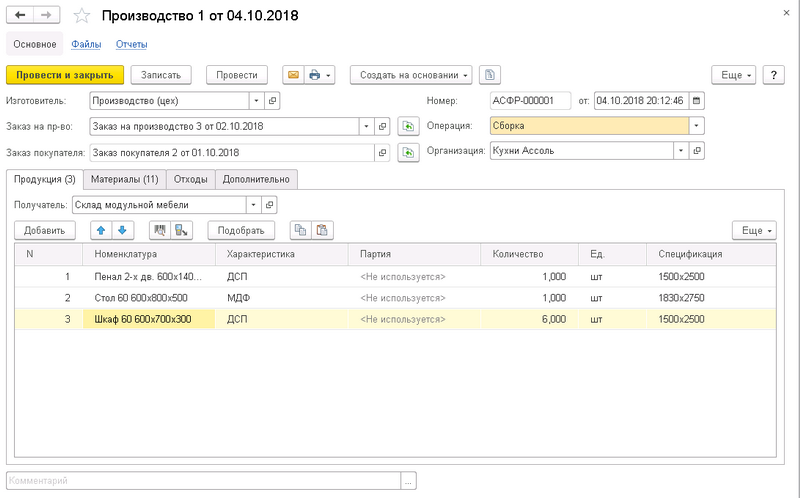This screenshot has width=800, height=498.
Task: Open the Получатель warehouse dropdown
Action: tap(254, 204)
